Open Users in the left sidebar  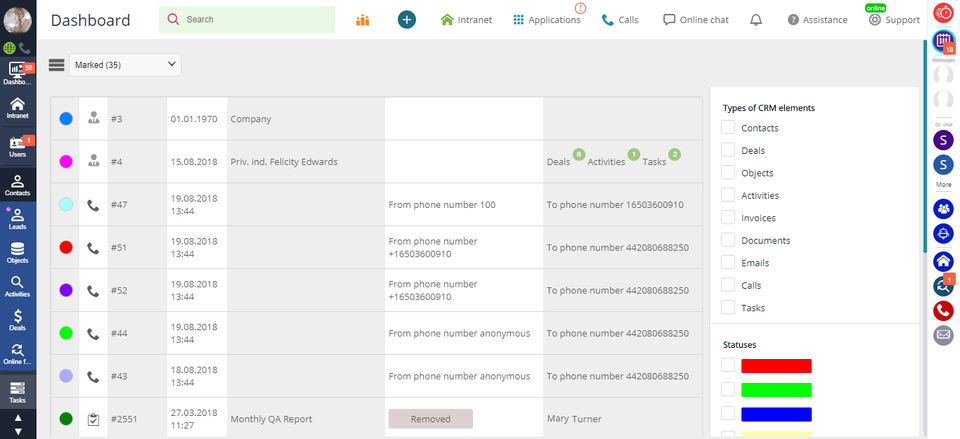(18, 147)
